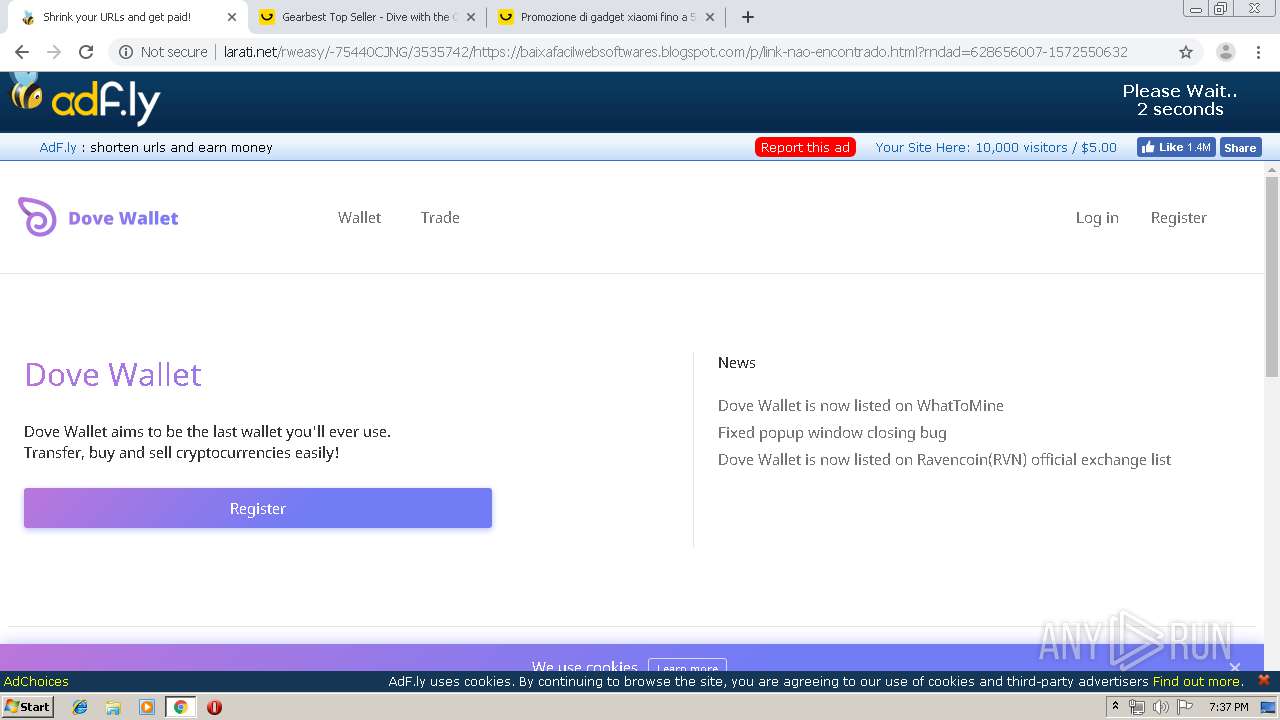Click Find out more in cookie notice
The image size is (1280, 720).
pyautogui.click(x=1197, y=681)
